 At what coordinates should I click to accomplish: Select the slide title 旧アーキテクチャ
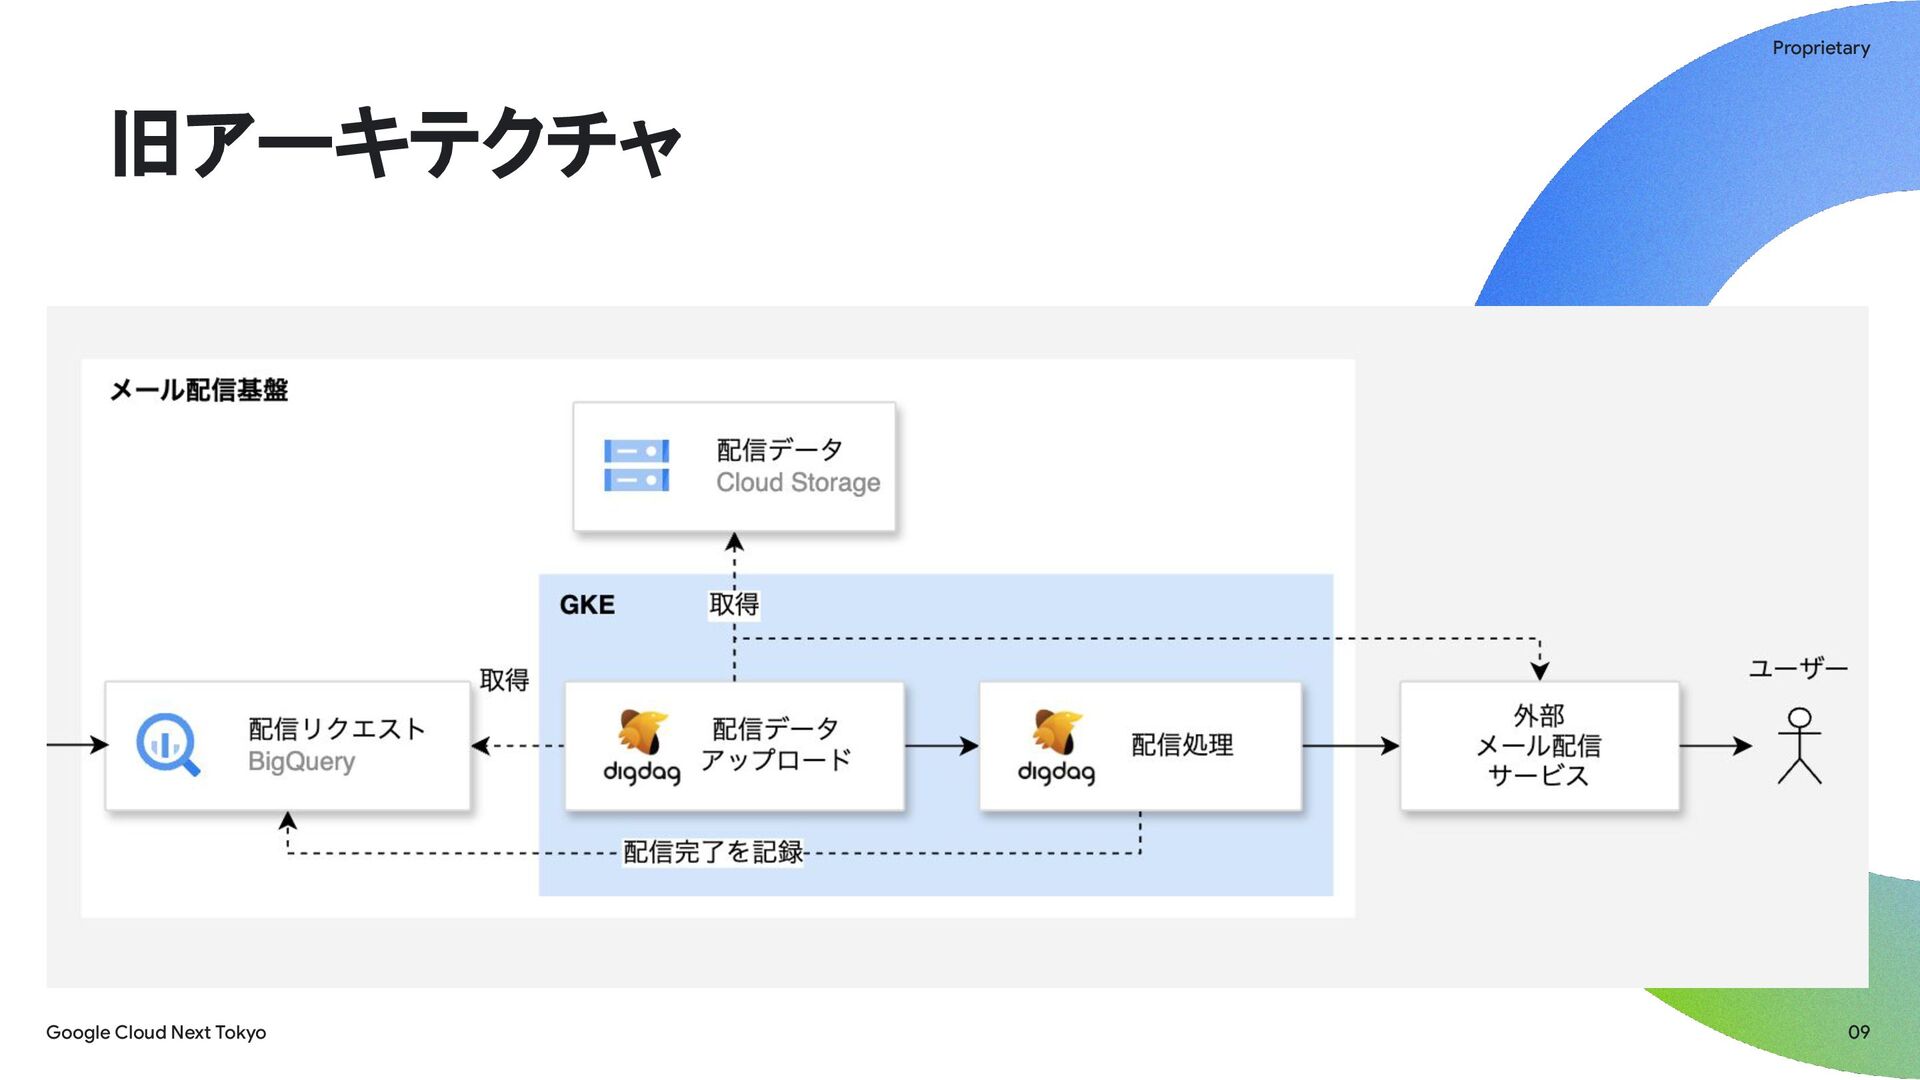(x=397, y=143)
